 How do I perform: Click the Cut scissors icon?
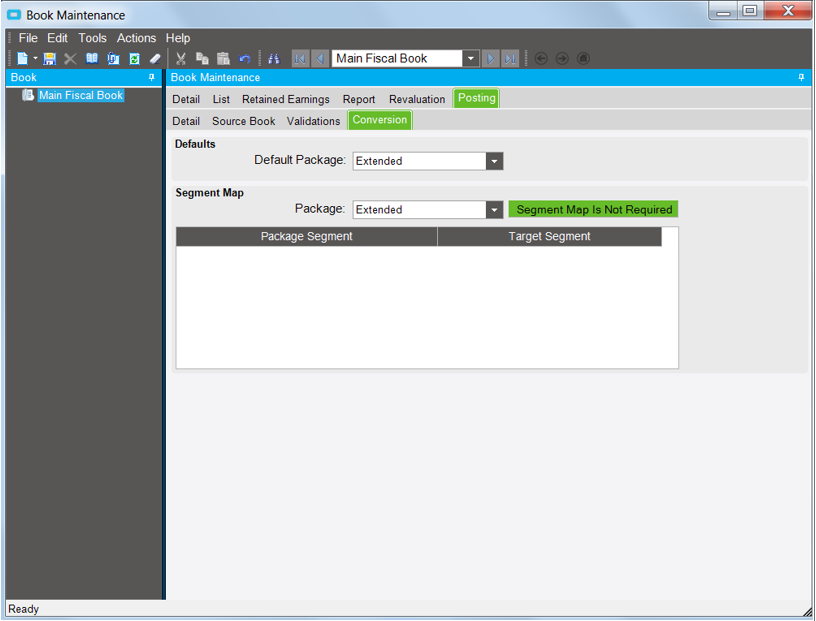(181, 58)
